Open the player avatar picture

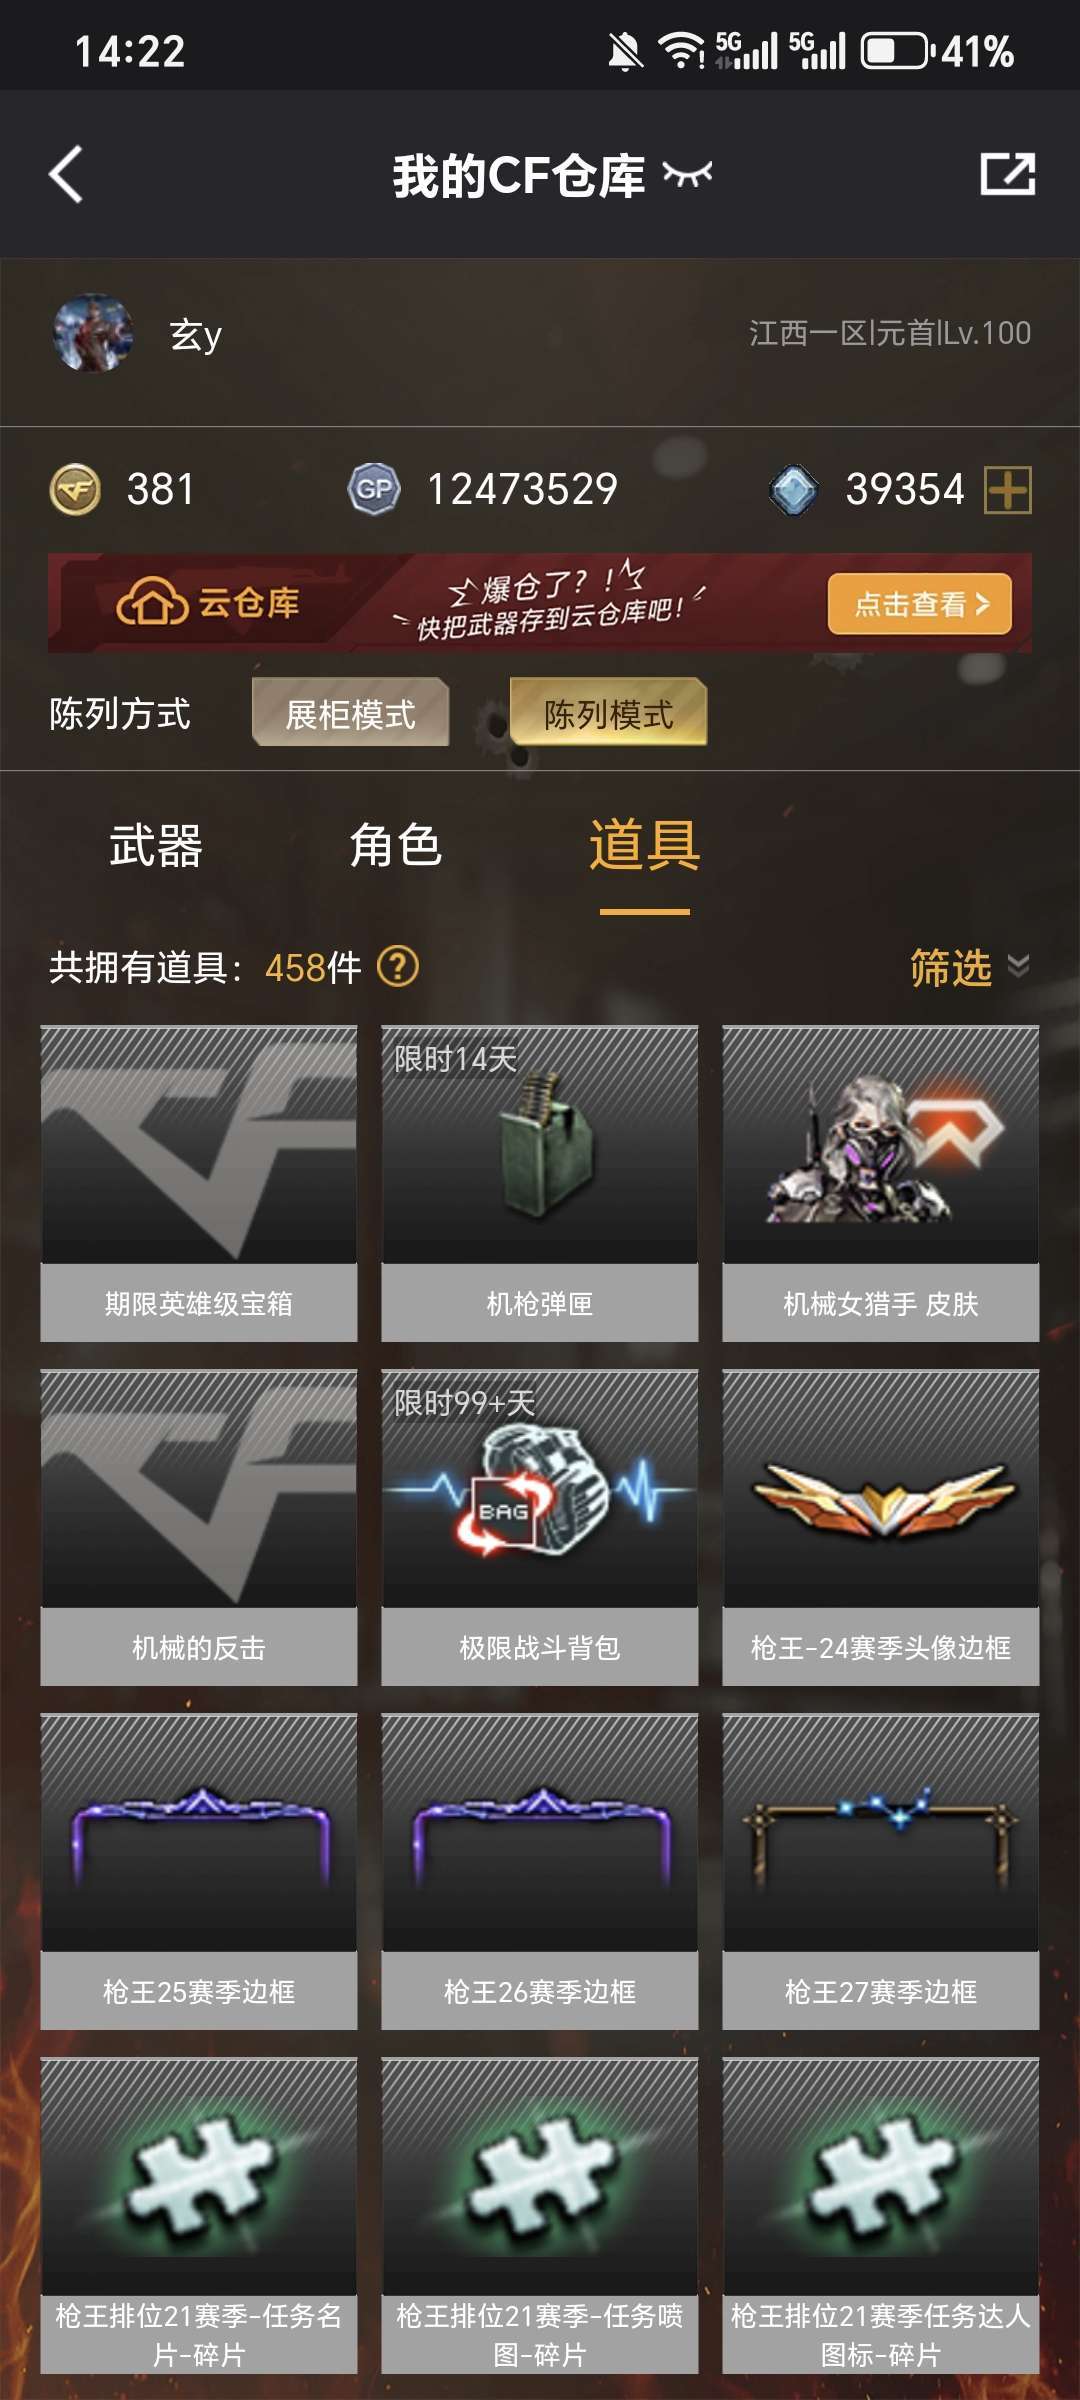tap(93, 333)
